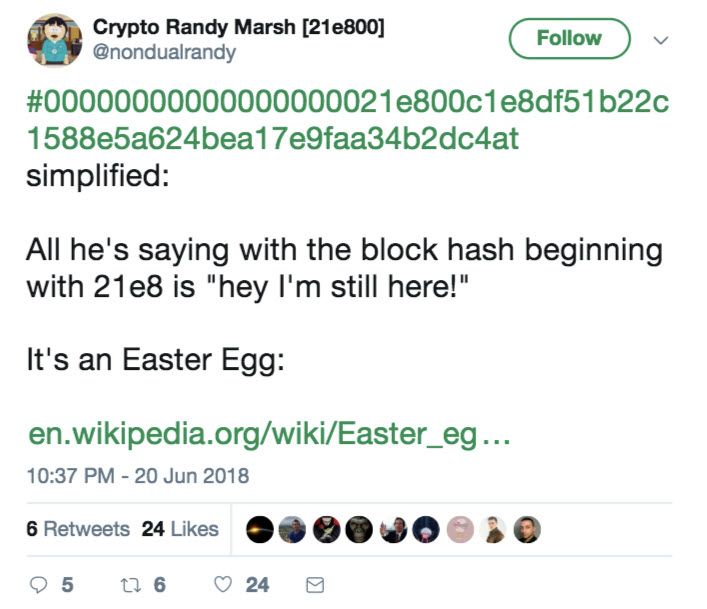
Task: Like the tweet with the heart icon
Action: [225, 584]
